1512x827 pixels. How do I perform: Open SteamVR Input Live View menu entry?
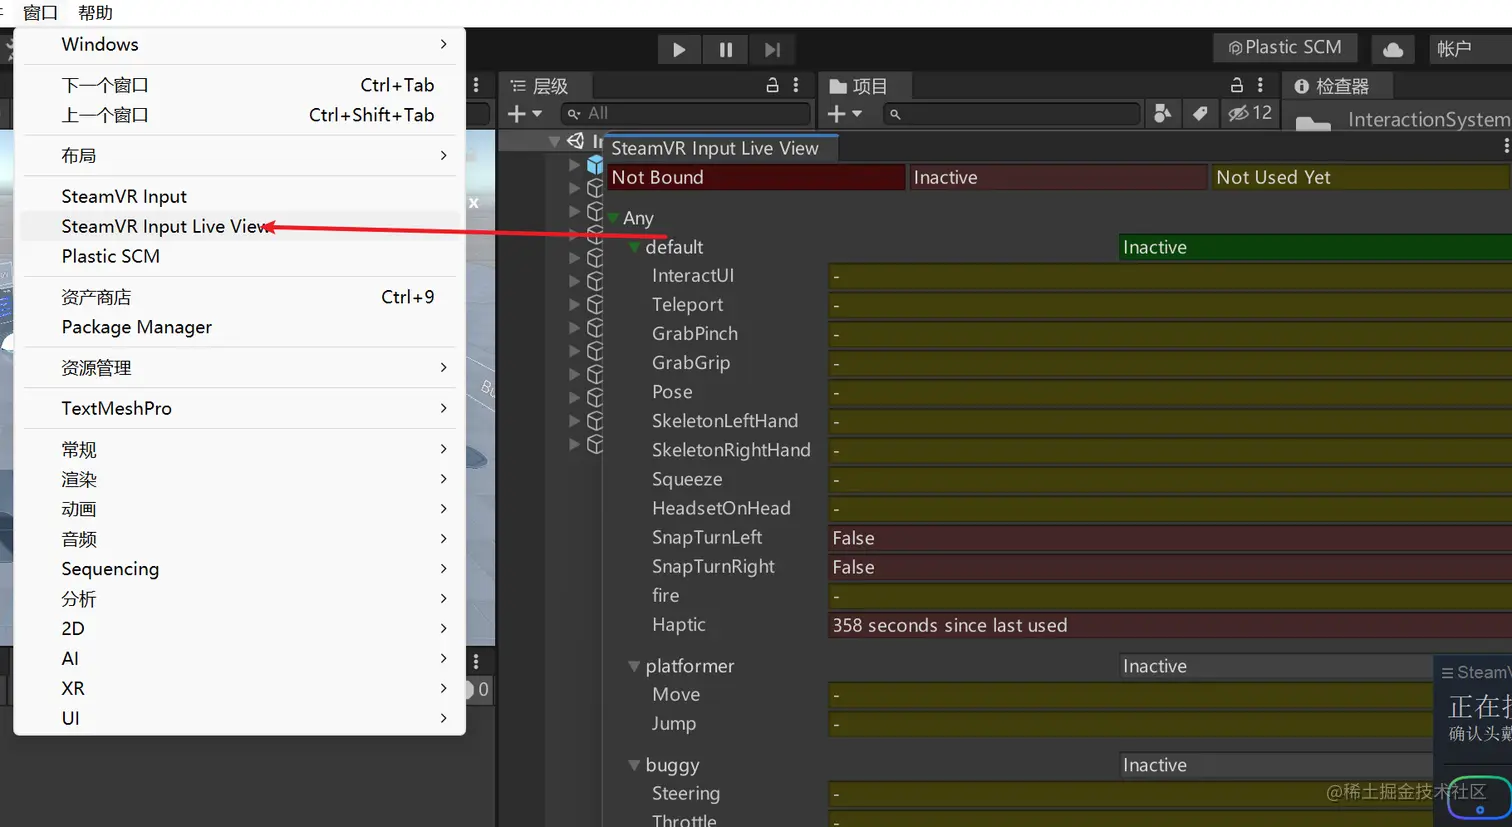pos(240,227)
